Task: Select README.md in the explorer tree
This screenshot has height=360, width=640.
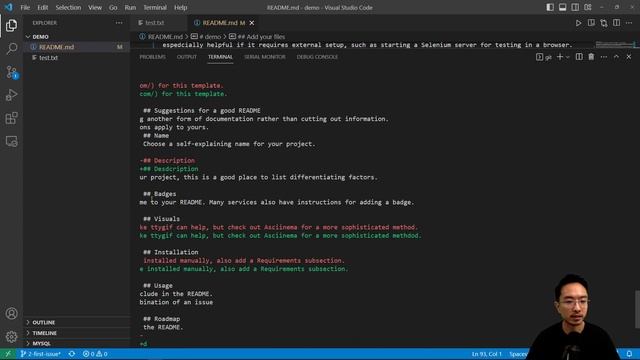Action: [x=77, y=47]
